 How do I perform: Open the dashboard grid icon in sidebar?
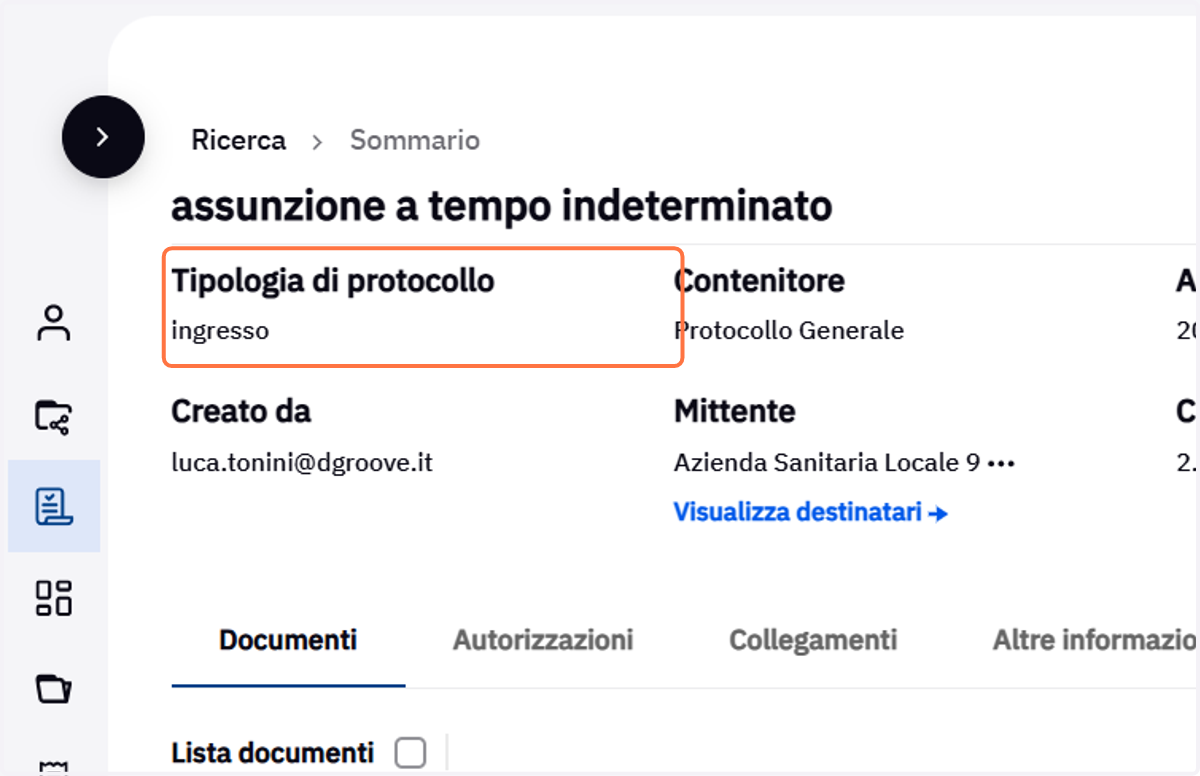(54, 597)
